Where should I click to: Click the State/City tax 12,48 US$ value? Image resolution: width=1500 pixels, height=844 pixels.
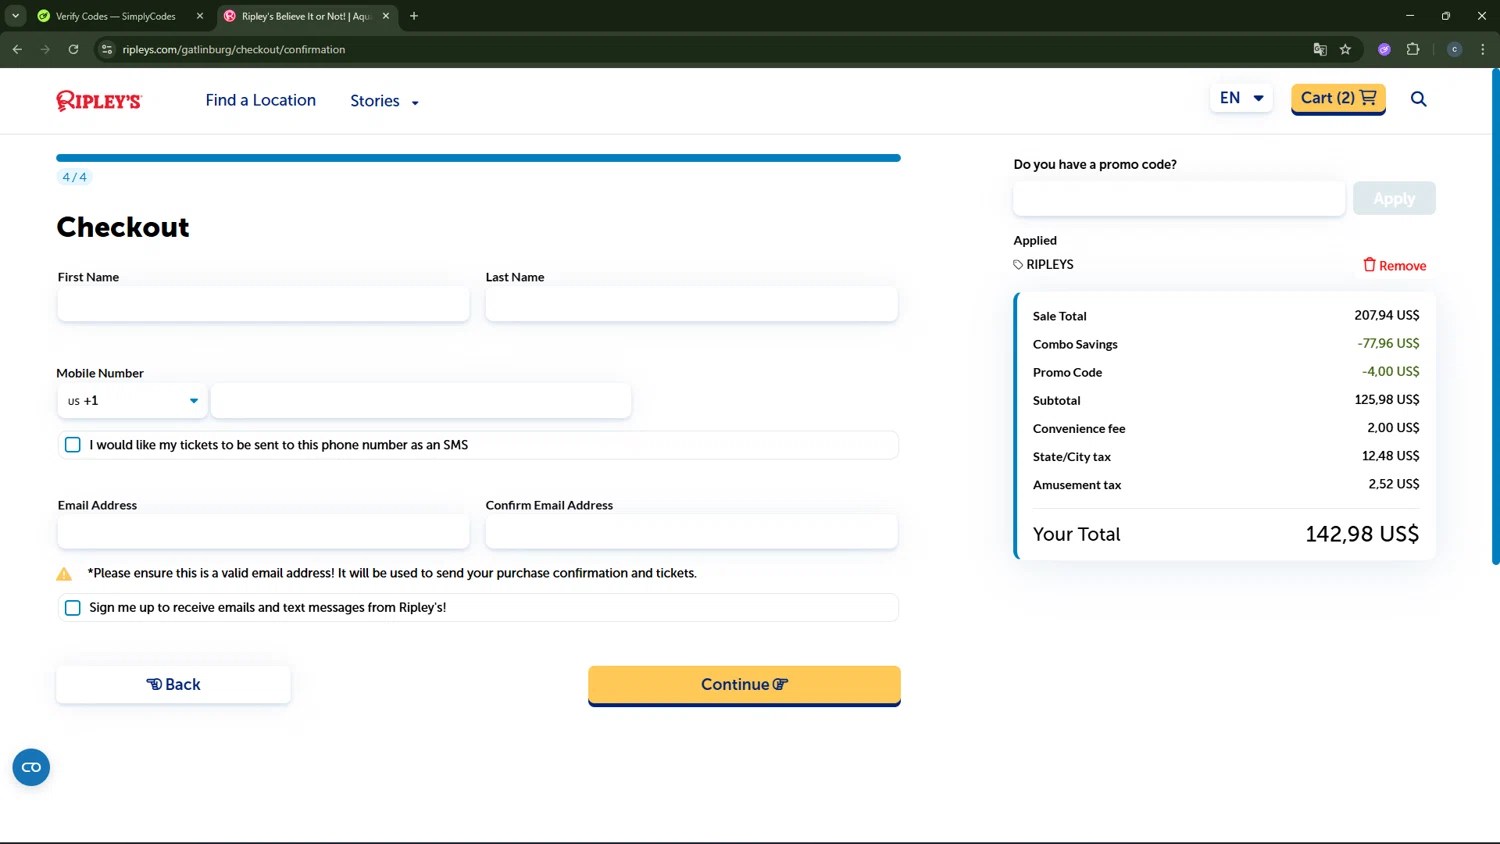click(x=1390, y=455)
